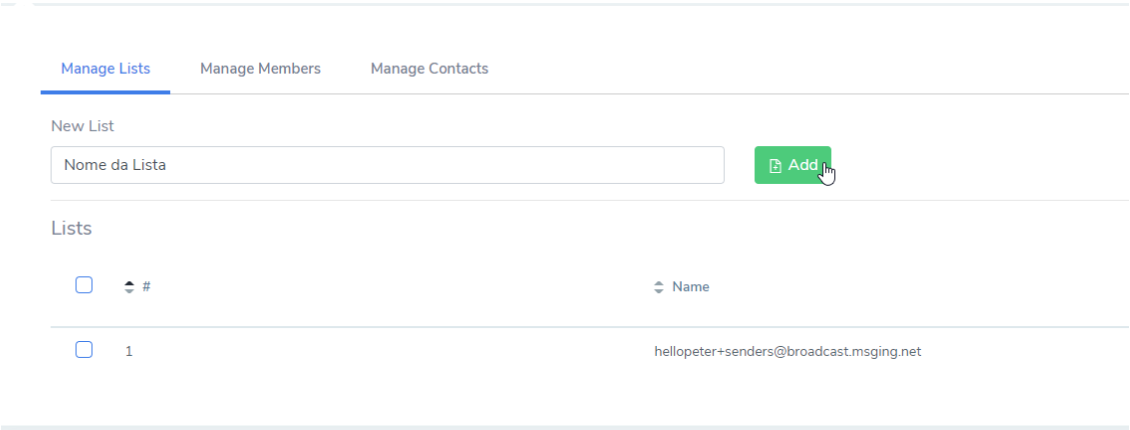
Task: Click the green Add button
Action: pyautogui.click(x=793, y=165)
